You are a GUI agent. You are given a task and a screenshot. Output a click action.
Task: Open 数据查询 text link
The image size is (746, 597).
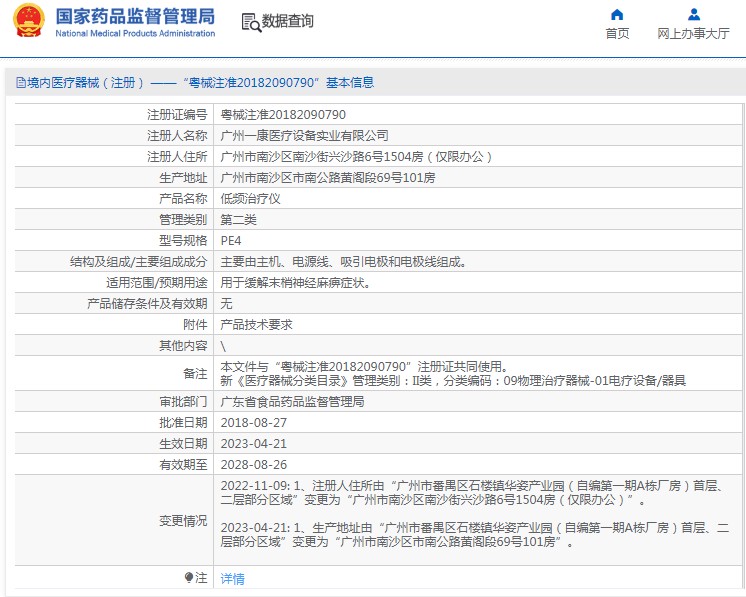coord(288,21)
